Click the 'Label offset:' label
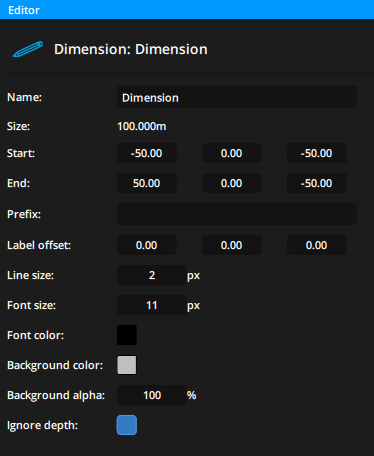The width and height of the screenshot is (374, 456). 39,245
